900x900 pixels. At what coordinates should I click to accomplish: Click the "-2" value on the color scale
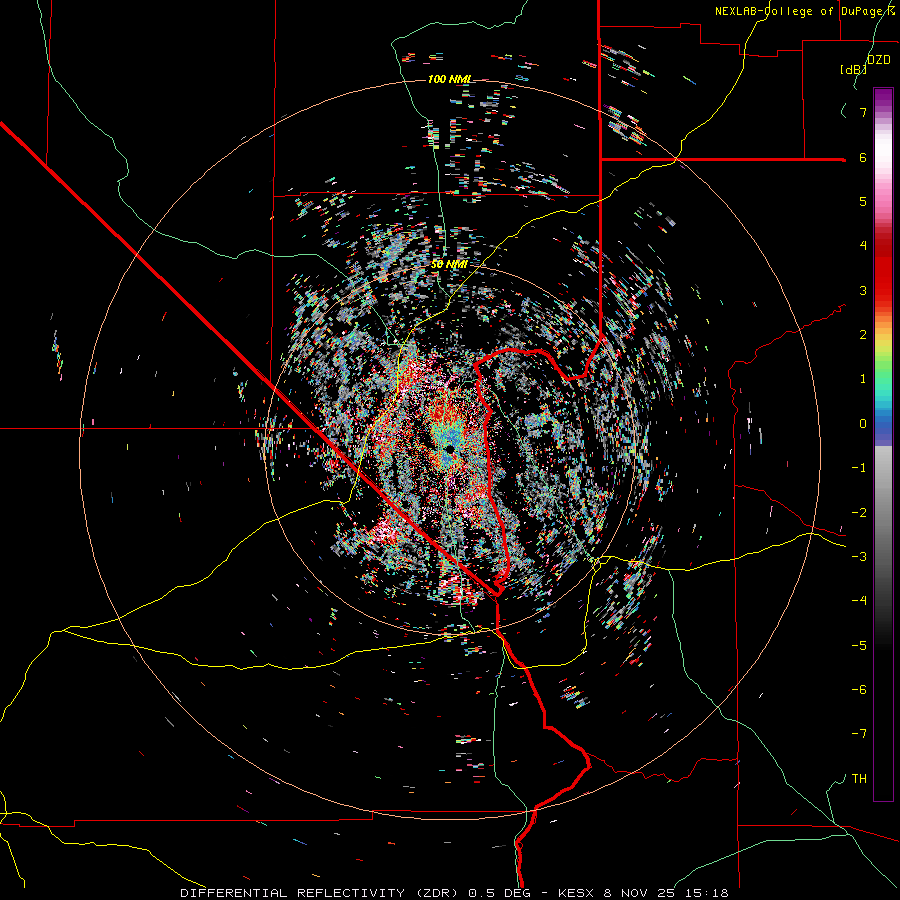tap(859, 512)
